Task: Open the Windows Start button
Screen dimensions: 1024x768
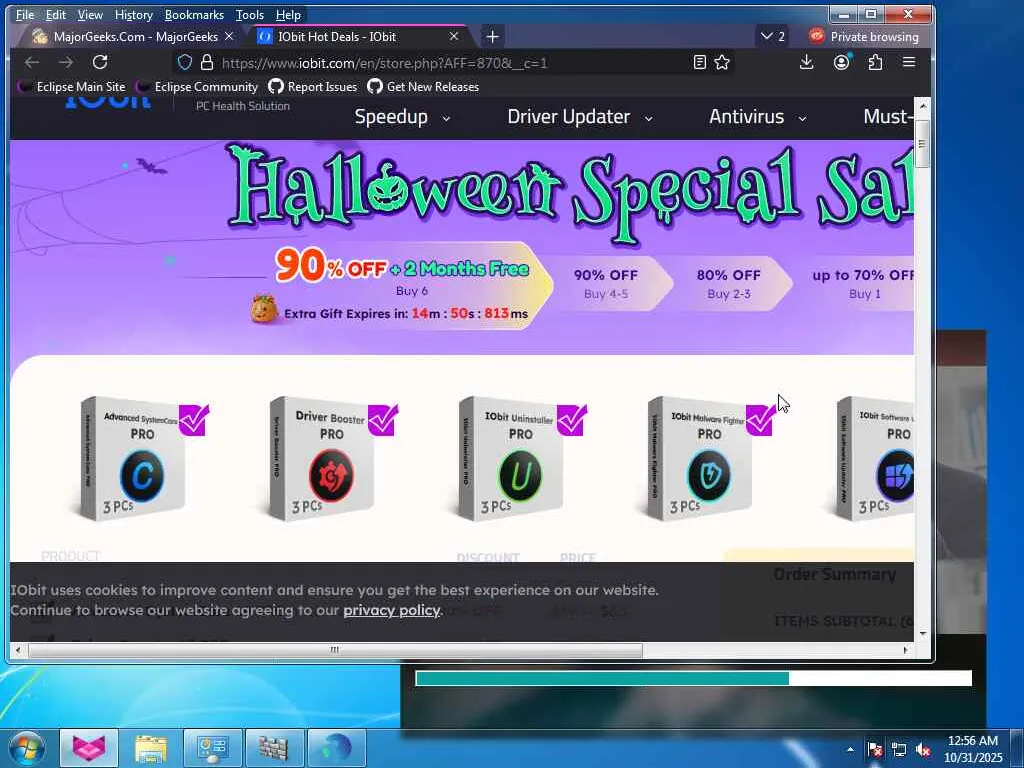Action: [26, 748]
